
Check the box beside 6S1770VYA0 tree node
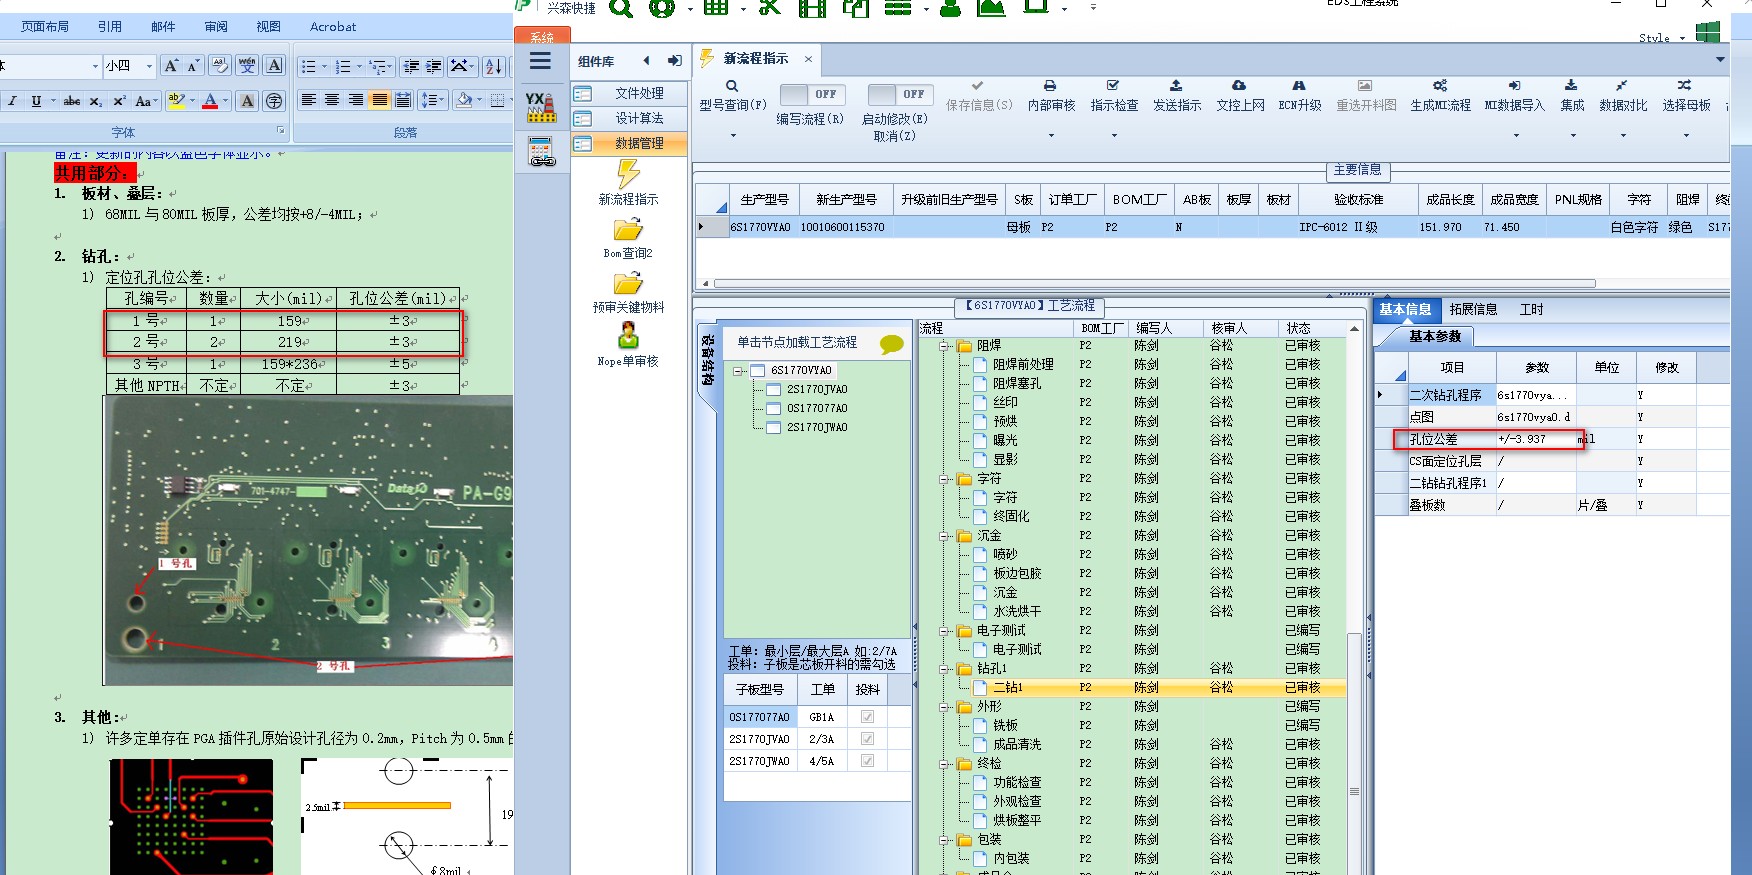tap(757, 371)
